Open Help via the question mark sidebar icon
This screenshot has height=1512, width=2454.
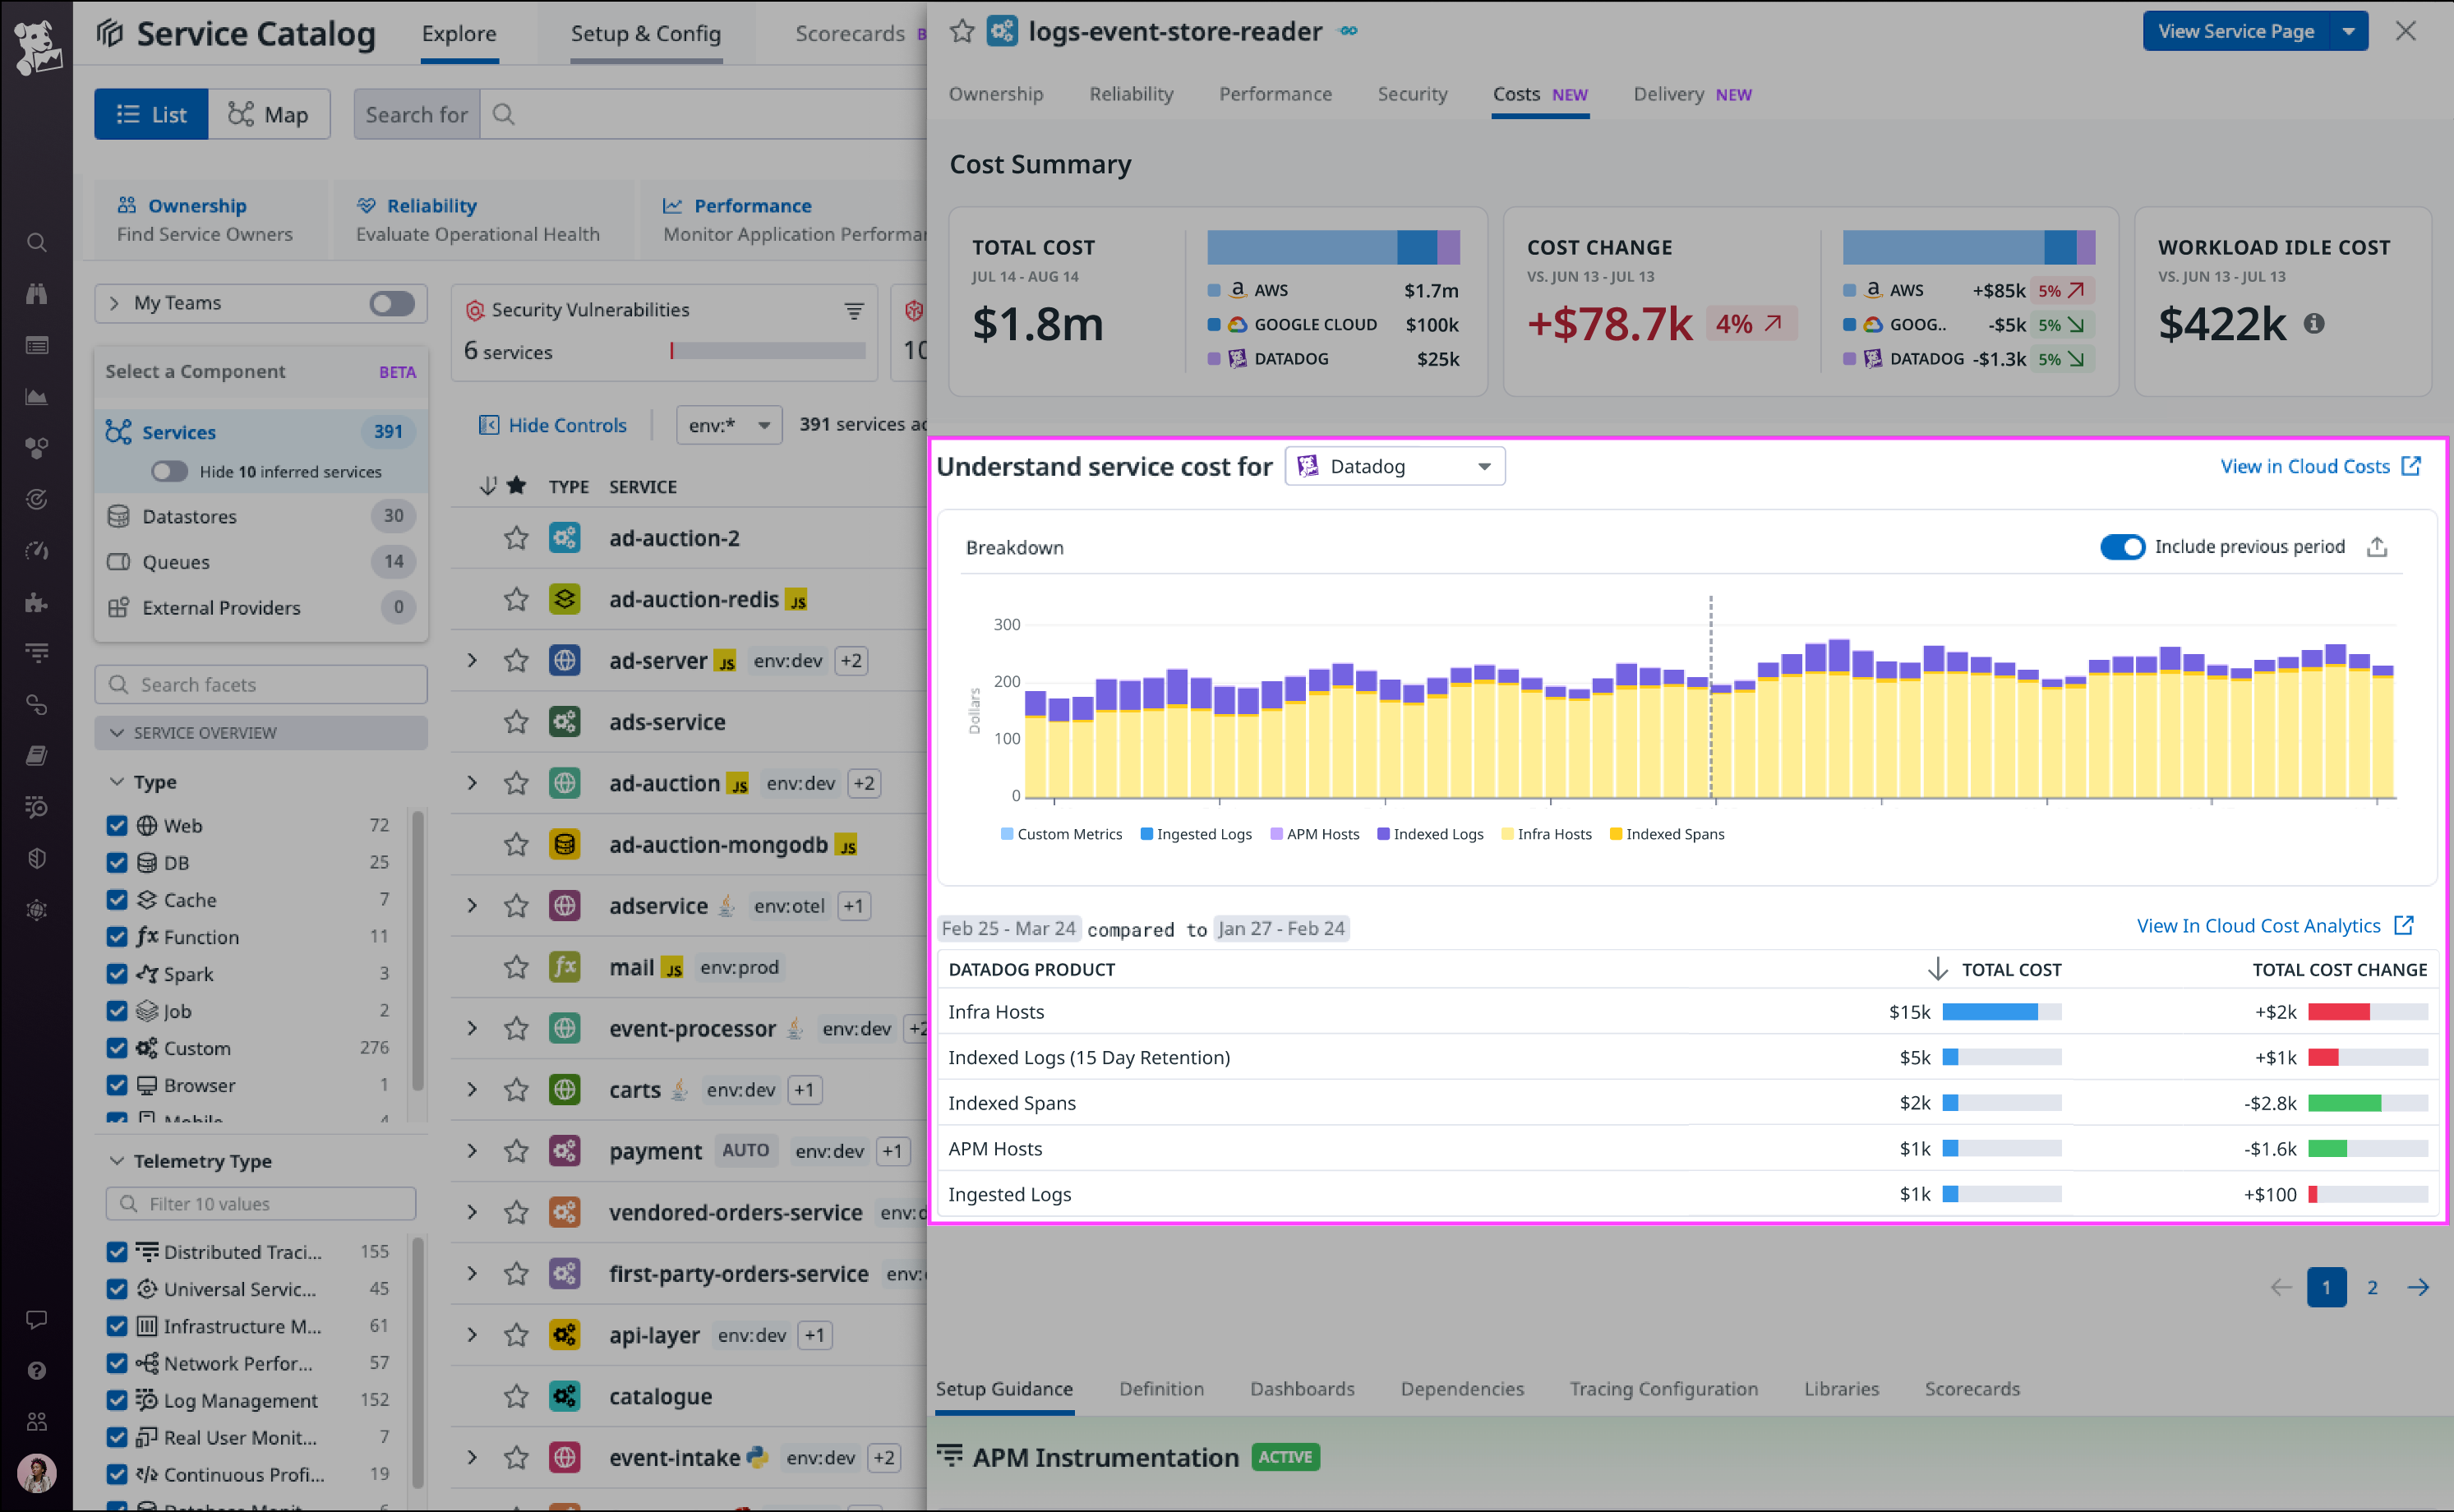click(36, 1371)
